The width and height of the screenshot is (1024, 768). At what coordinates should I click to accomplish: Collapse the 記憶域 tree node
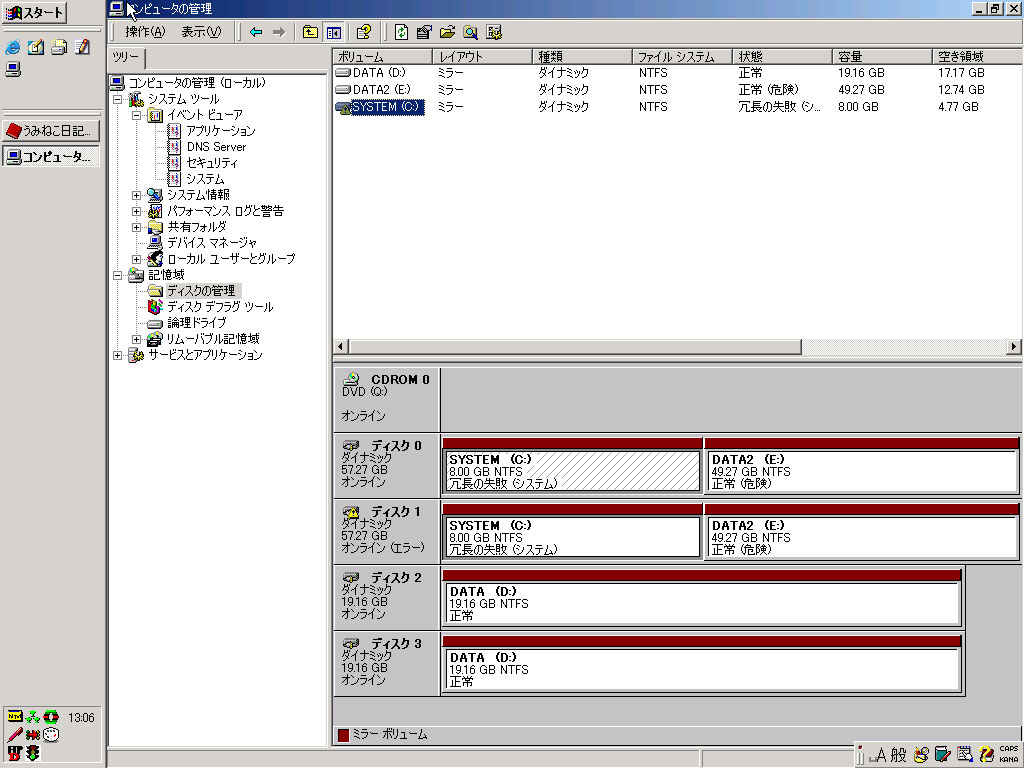coord(118,275)
